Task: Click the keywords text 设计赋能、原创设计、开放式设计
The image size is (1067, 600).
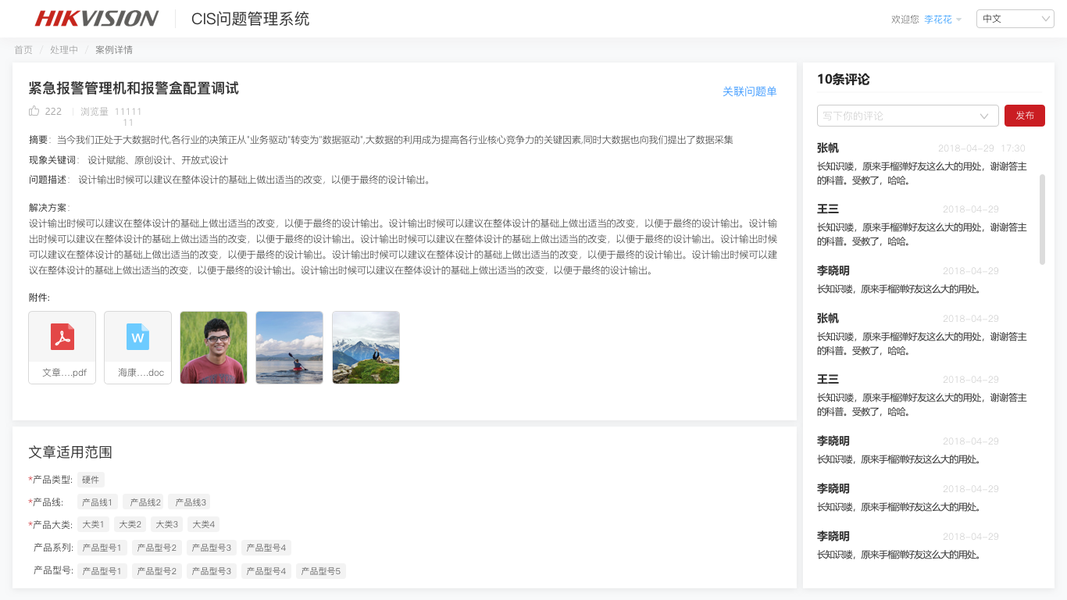Action: (x=158, y=161)
